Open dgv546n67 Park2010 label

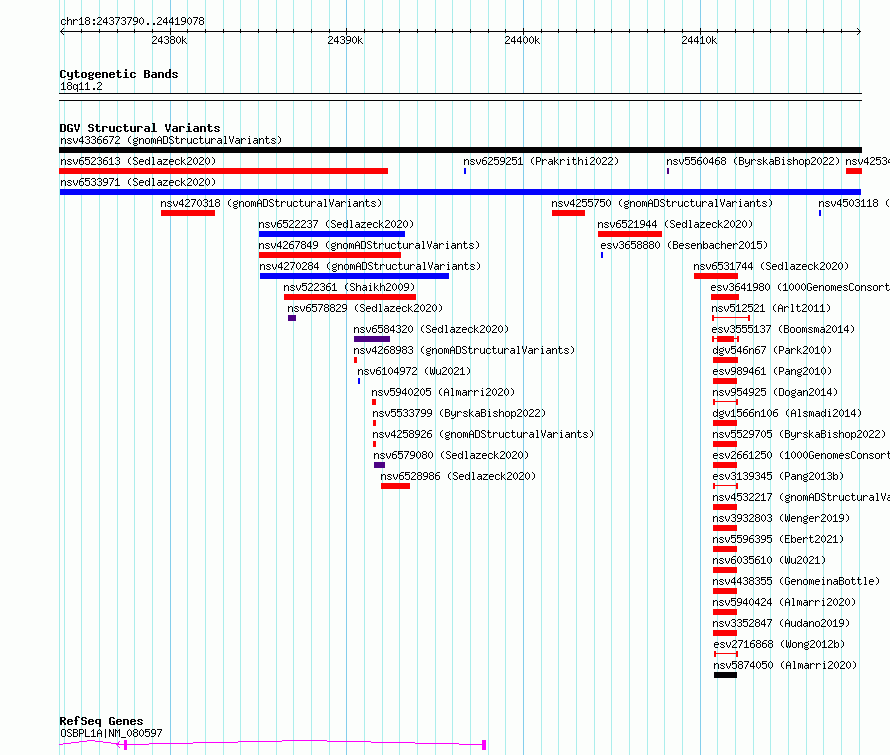tap(772, 350)
